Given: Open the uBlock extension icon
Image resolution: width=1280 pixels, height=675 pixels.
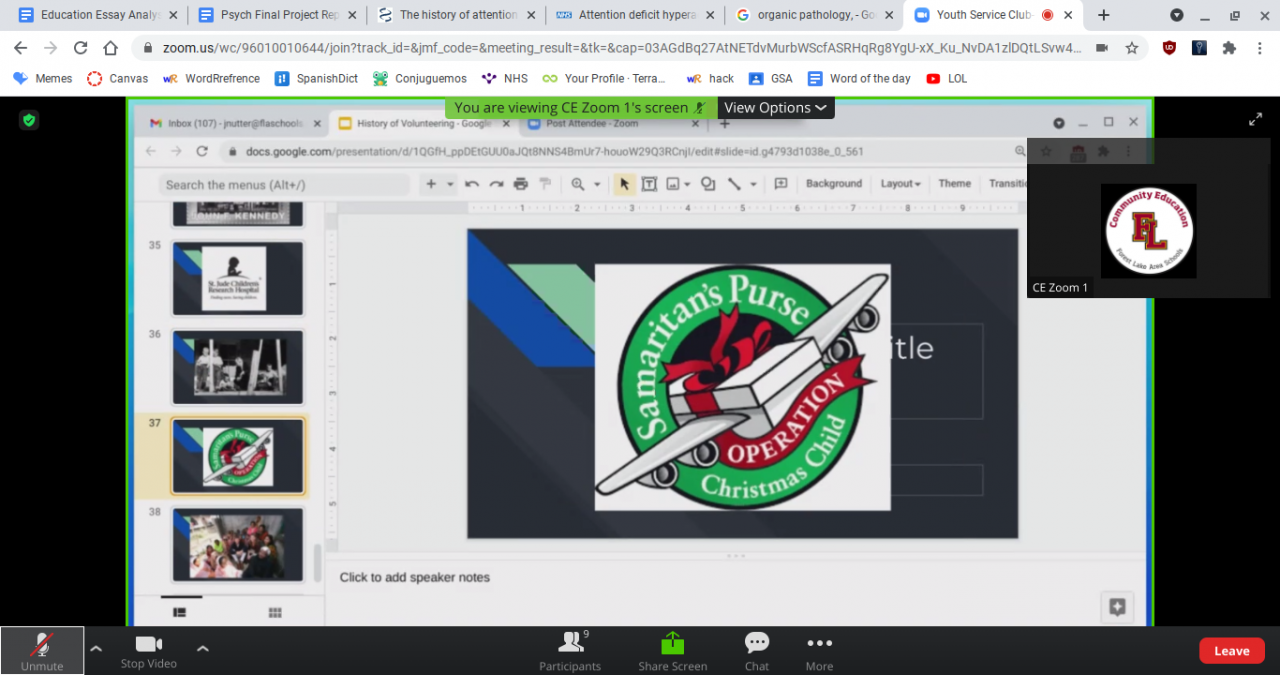Looking at the screenshot, I should click(x=1169, y=48).
